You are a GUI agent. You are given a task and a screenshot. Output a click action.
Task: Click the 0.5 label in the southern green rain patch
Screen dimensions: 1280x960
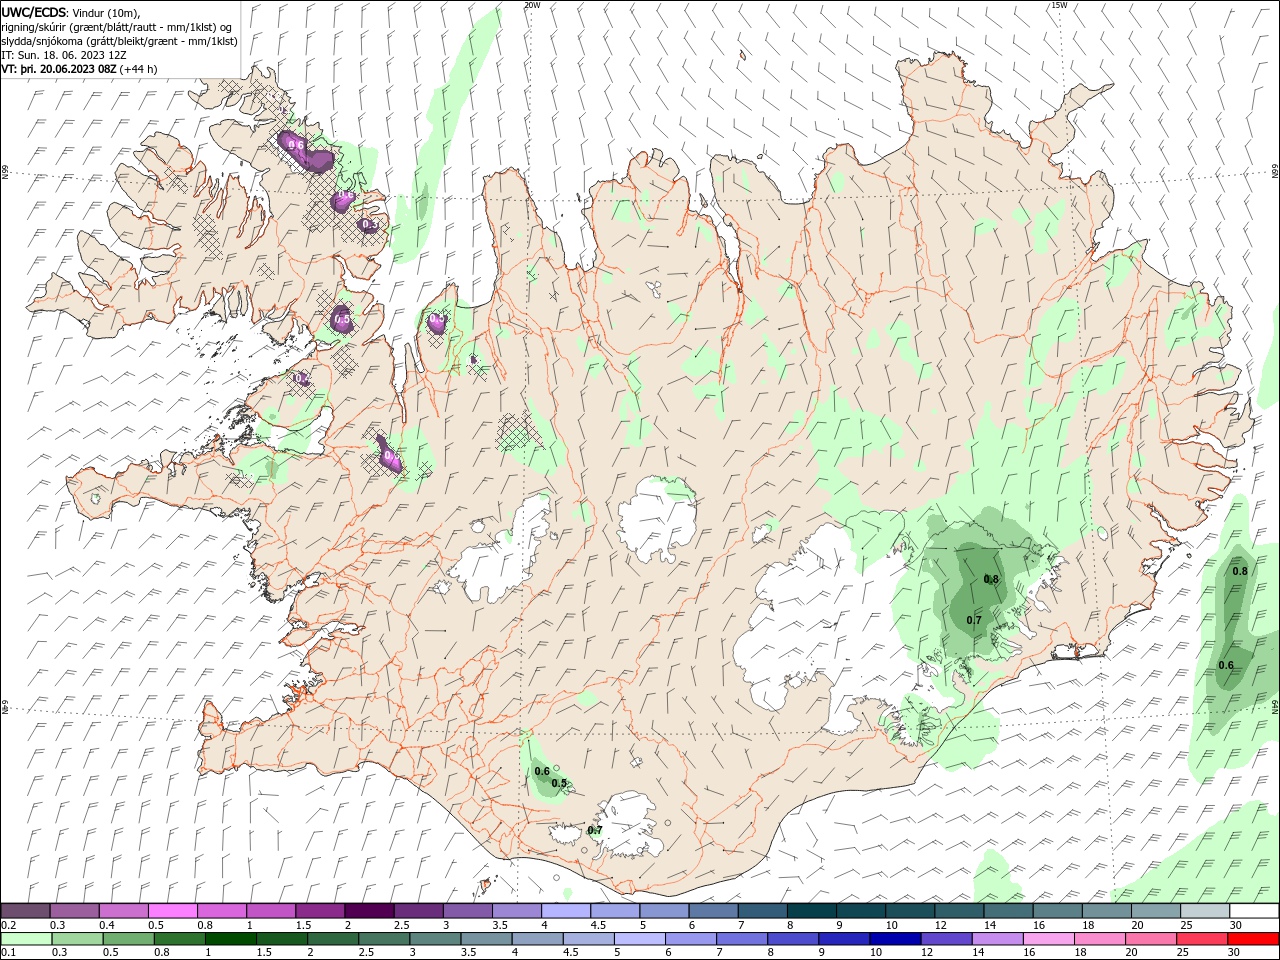[x=559, y=783]
